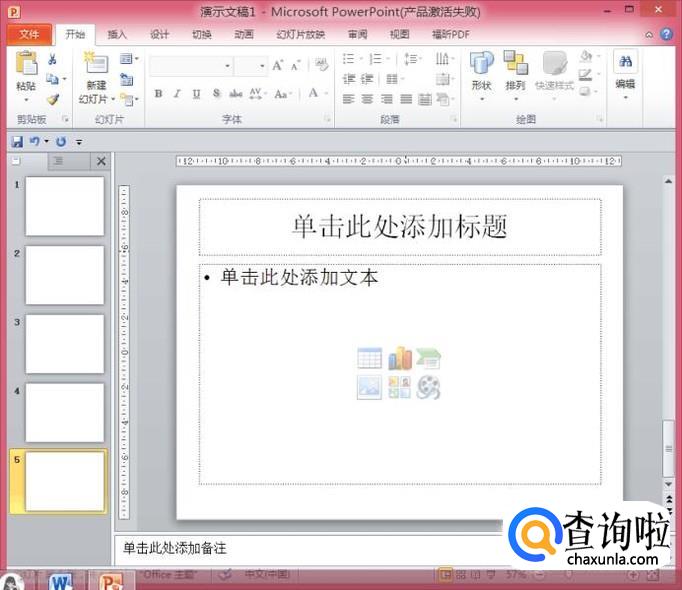
Task: Click the Save icon in quick access toolbar
Action: coord(17,142)
